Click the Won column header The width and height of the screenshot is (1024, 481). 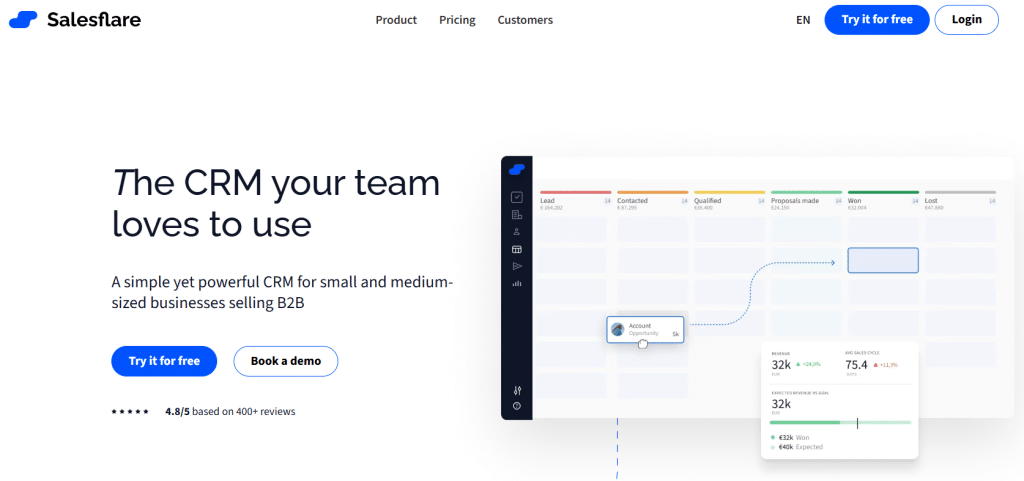click(x=883, y=201)
